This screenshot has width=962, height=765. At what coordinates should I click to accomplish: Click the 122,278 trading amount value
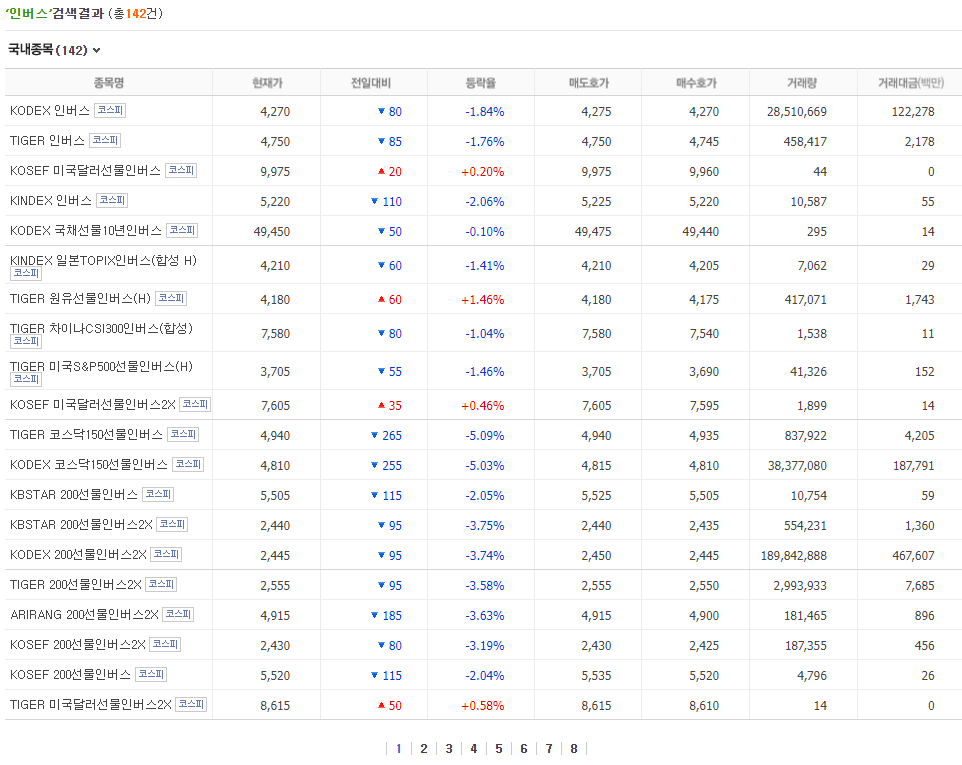click(x=913, y=112)
